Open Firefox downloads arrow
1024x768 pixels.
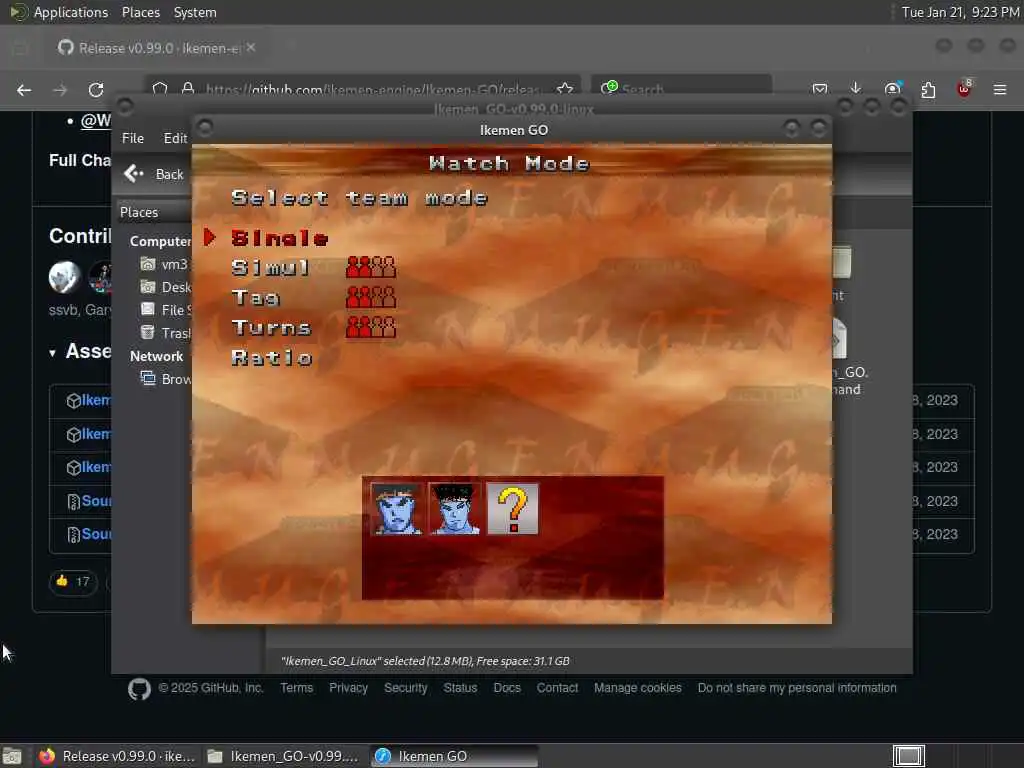856,88
